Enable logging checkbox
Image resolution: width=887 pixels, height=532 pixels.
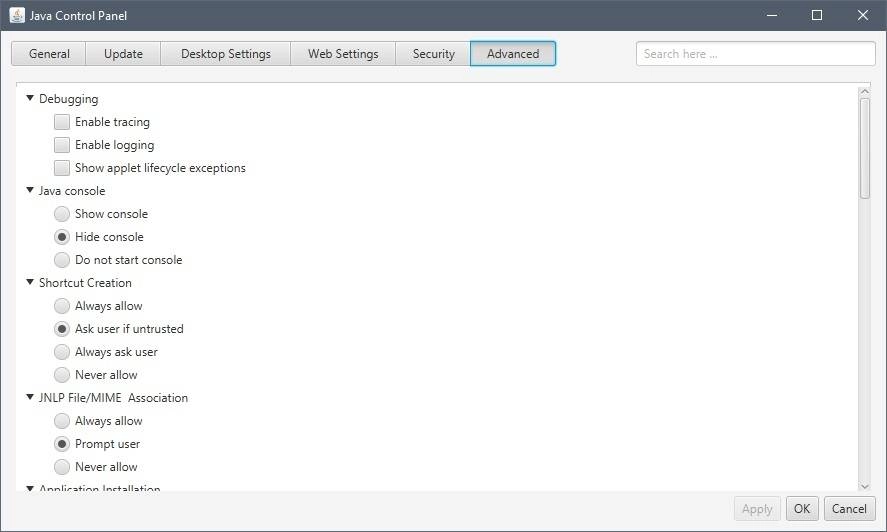pos(62,145)
